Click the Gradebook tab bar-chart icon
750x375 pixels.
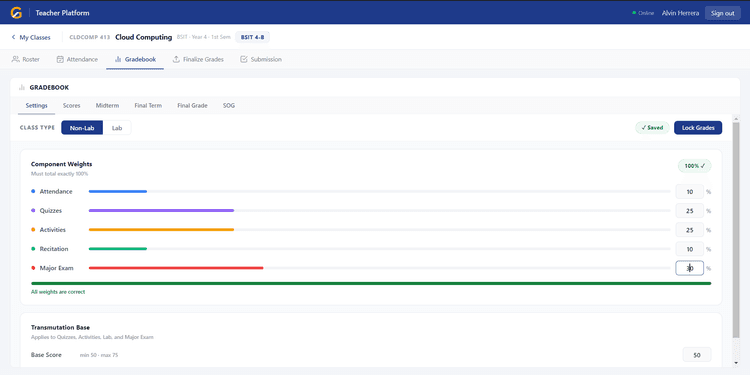pyautogui.click(x=118, y=59)
